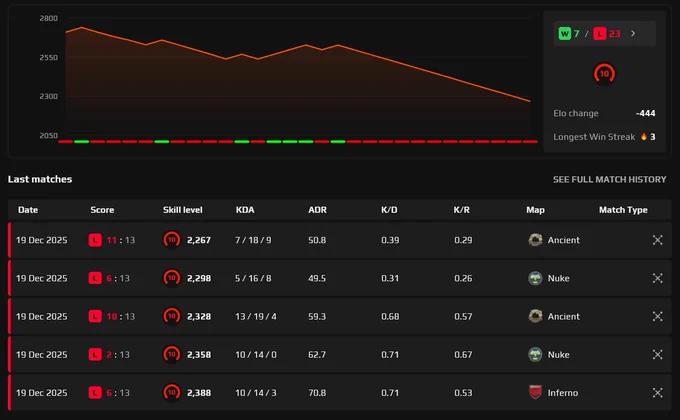Click the level 10 badge beside 2,388

(172, 392)
